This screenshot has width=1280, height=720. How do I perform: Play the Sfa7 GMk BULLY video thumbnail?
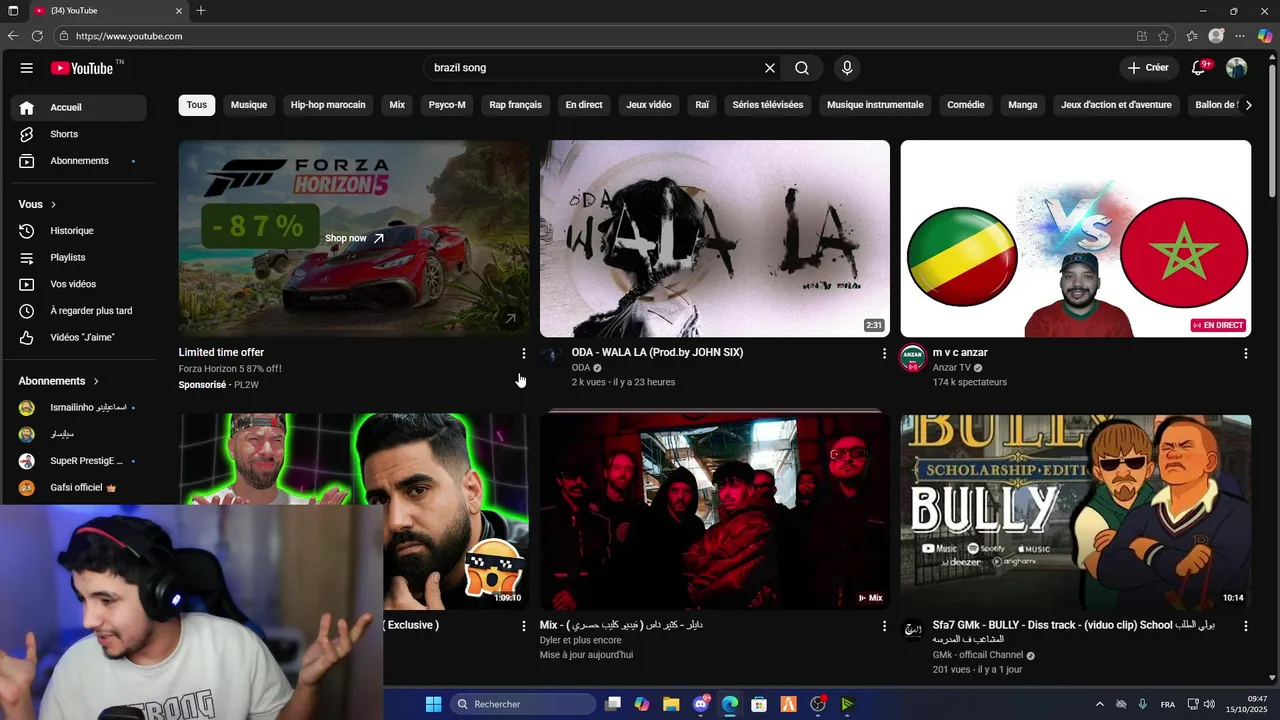tap(1076, 511)
